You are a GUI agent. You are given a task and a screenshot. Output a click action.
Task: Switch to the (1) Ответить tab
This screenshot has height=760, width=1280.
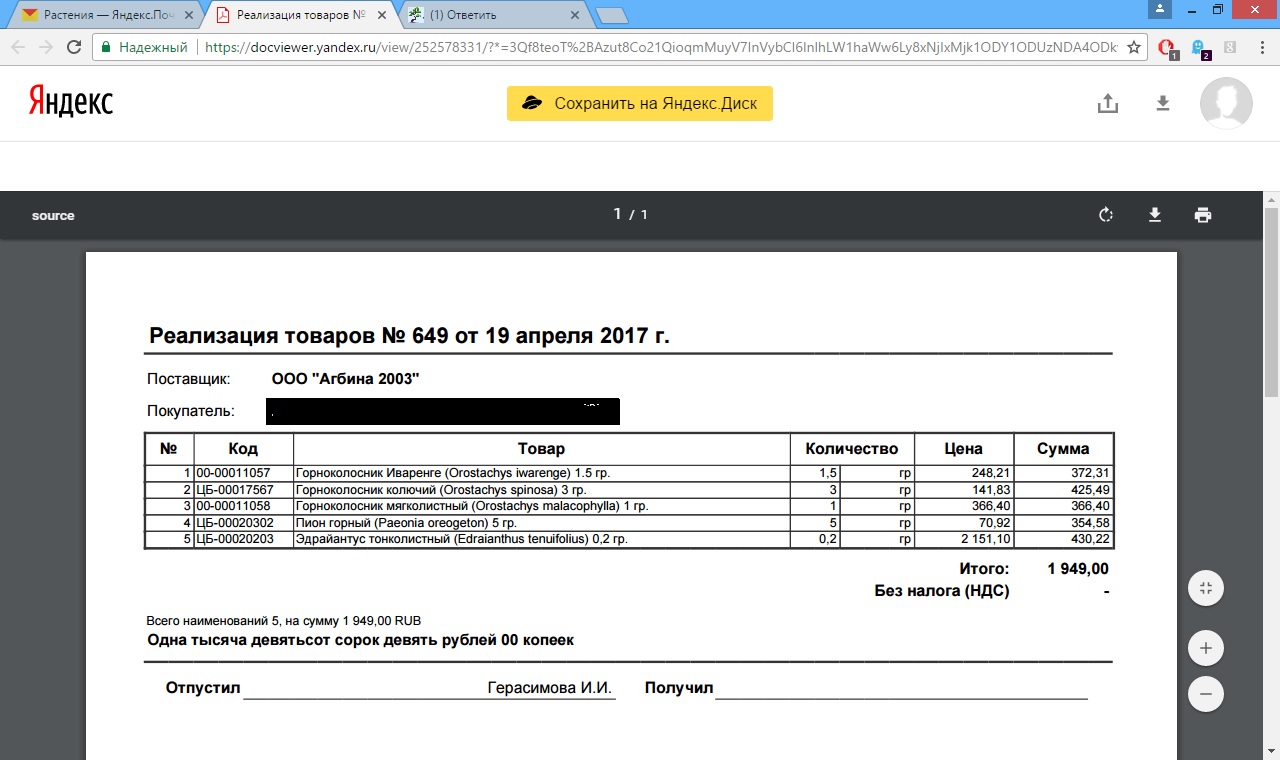click(490, 15)
